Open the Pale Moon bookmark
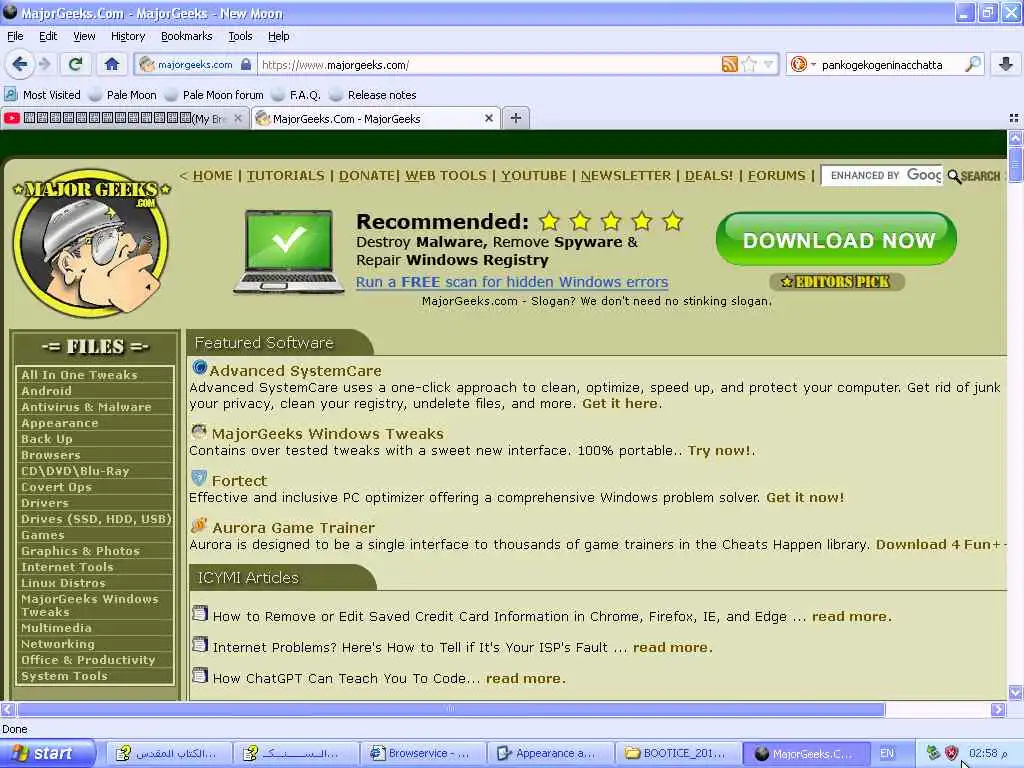This screenshot has width=1024, height=768. click(123, 95)
